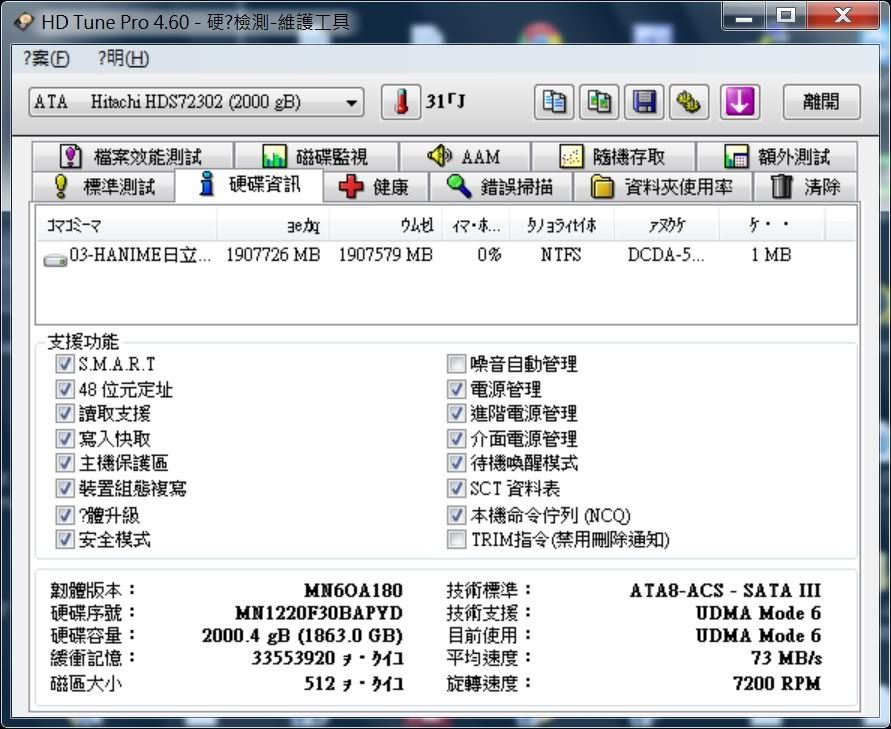Click the DCDA-5... serial cell

pyautogui.click(x=666, y=255)
